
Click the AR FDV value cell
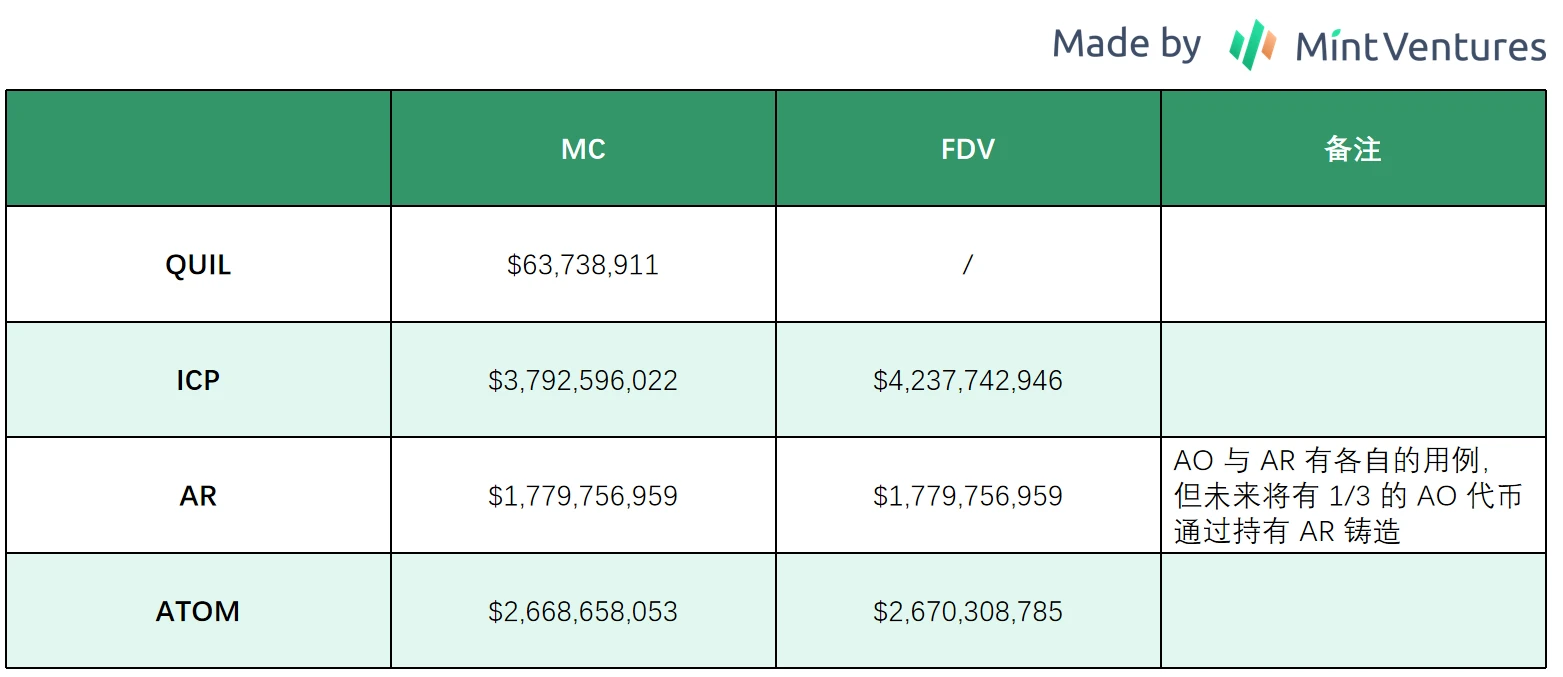[968, 496]
